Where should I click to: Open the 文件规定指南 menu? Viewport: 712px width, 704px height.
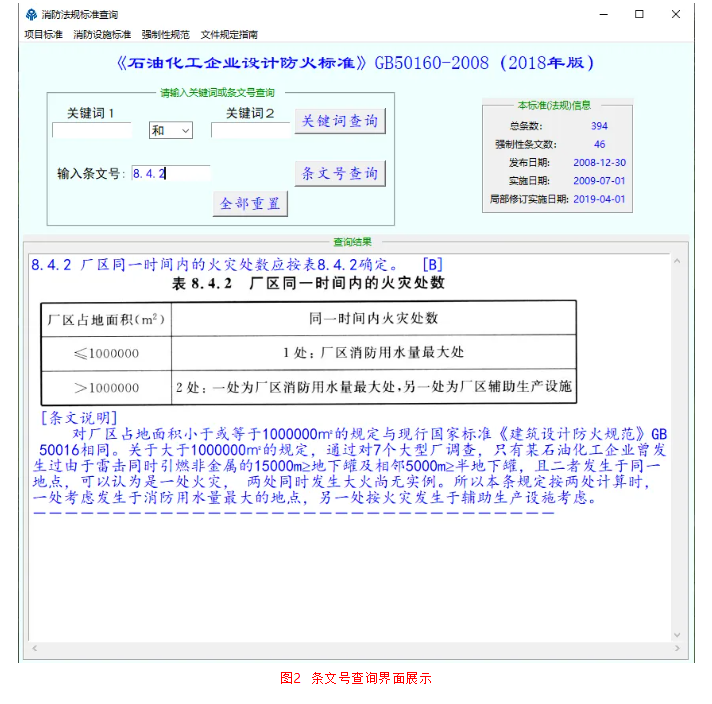[229, 35]
